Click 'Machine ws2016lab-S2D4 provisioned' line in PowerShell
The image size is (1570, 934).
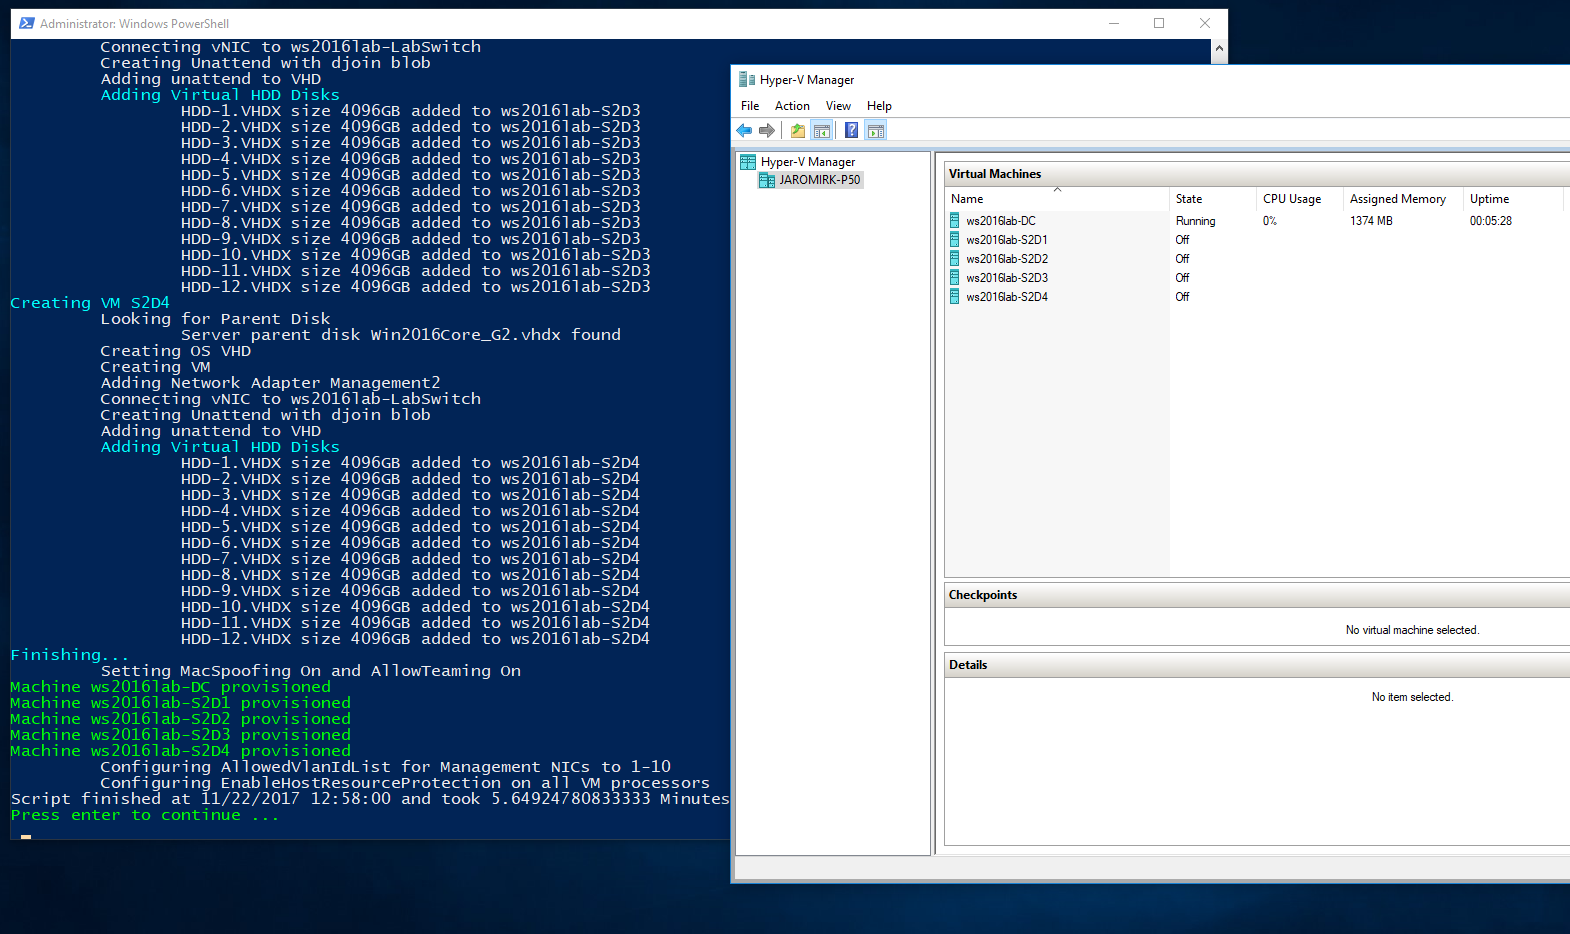[181, 751]
